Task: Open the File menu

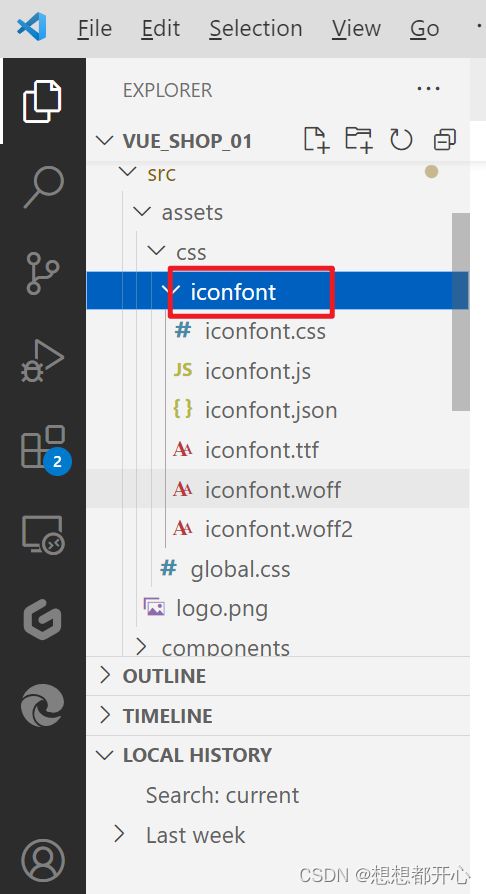Action: click(95, 28)
